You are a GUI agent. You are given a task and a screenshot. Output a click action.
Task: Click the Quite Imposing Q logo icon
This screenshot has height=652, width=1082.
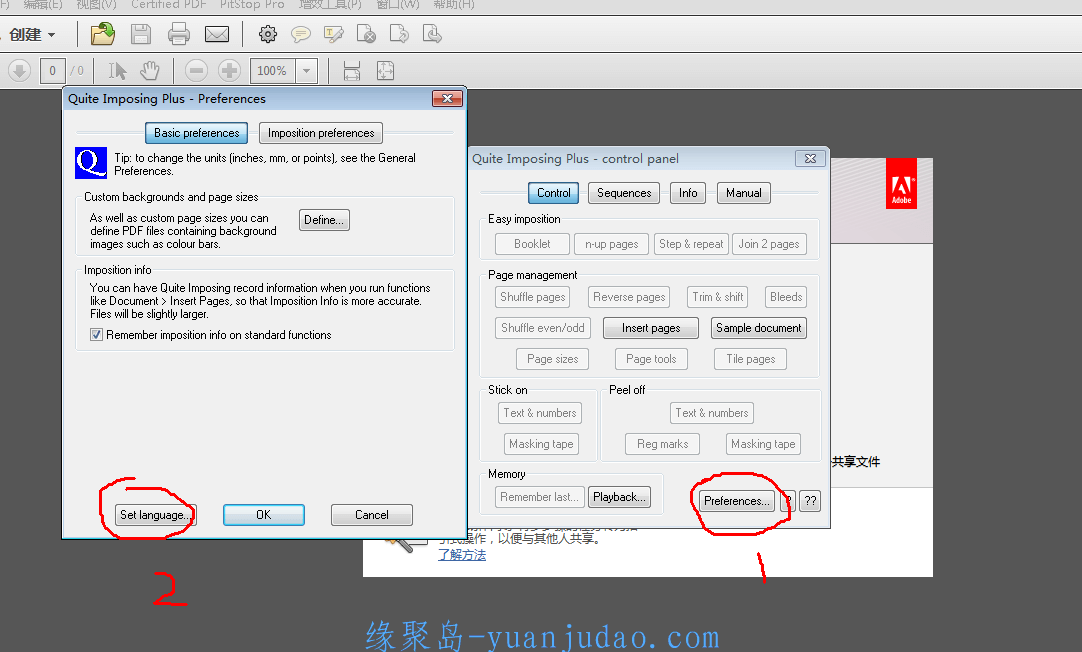[91, 163]
